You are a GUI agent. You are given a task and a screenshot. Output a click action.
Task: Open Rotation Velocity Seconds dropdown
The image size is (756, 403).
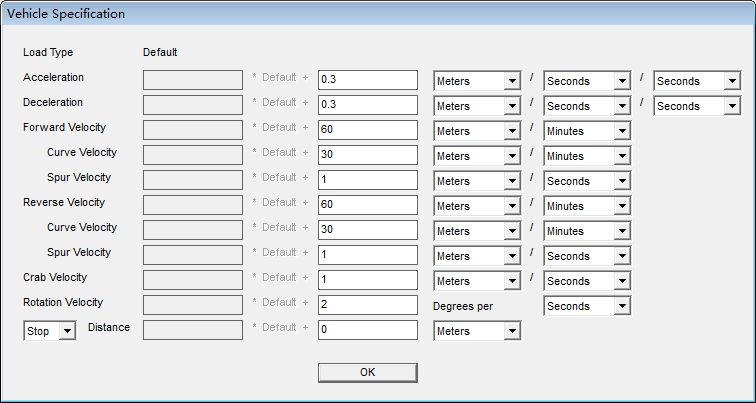point(587,306)
